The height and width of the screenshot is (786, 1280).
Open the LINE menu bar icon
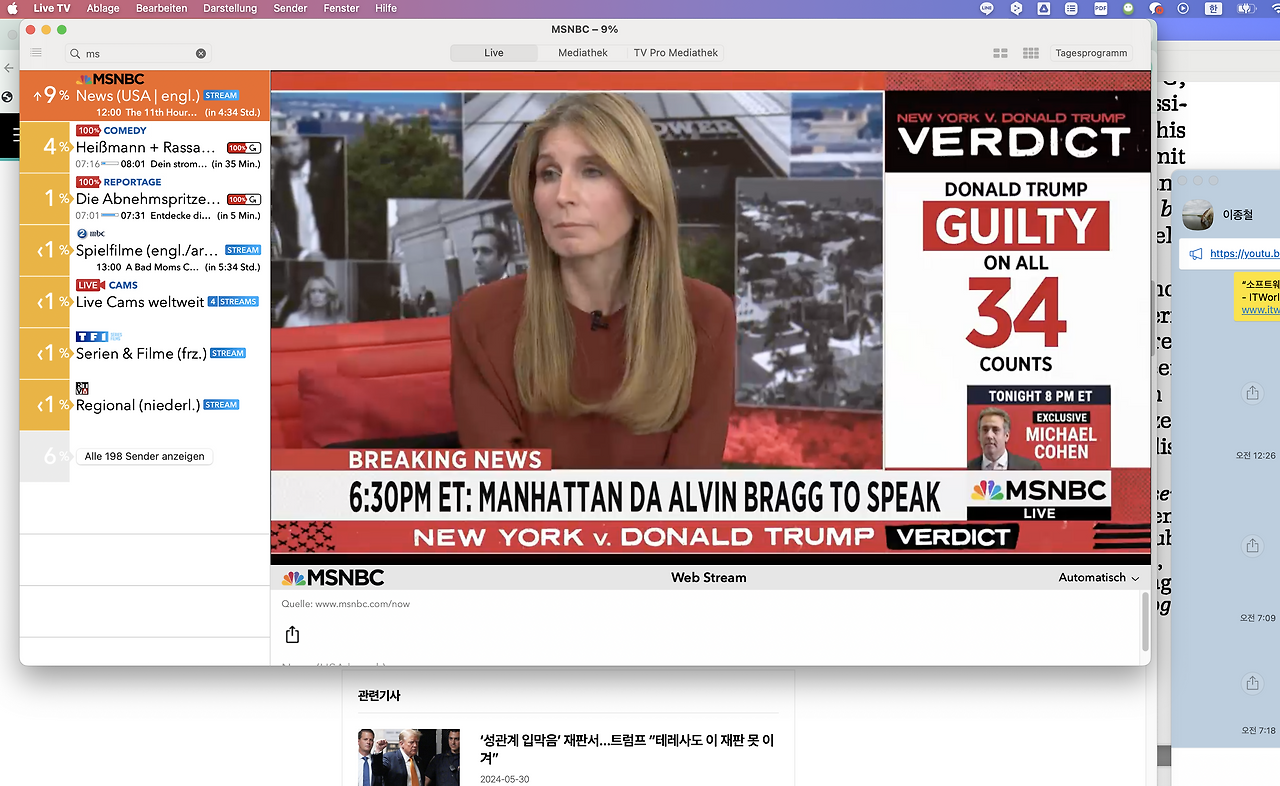(x=987, y=8)
